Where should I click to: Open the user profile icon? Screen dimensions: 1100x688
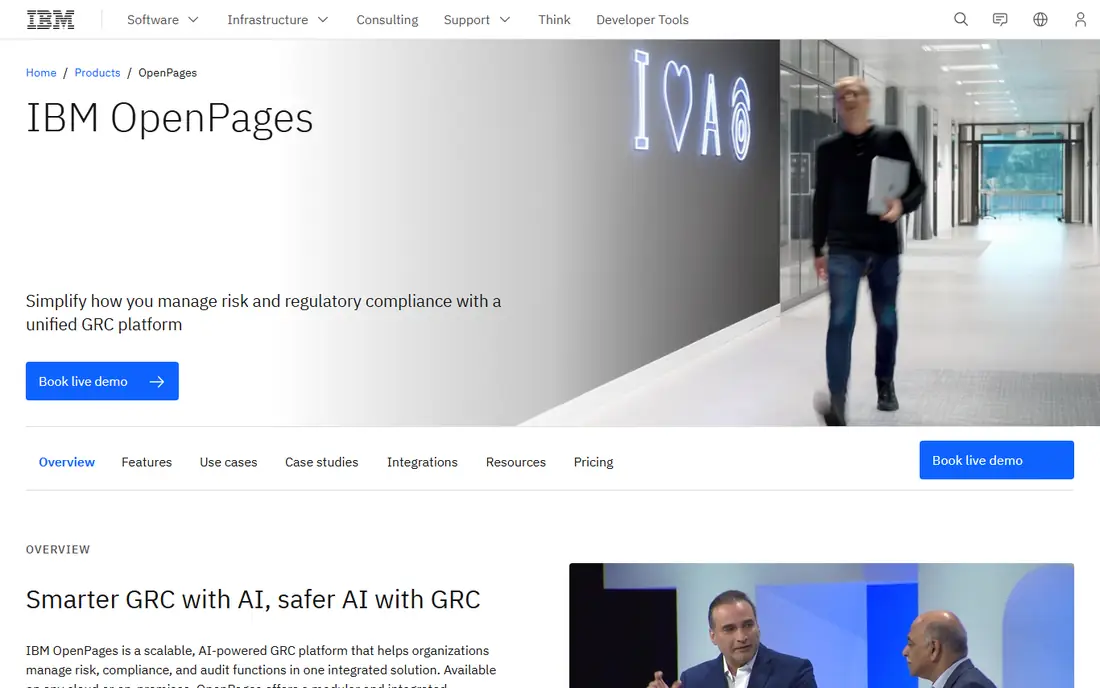[1080, 20]
